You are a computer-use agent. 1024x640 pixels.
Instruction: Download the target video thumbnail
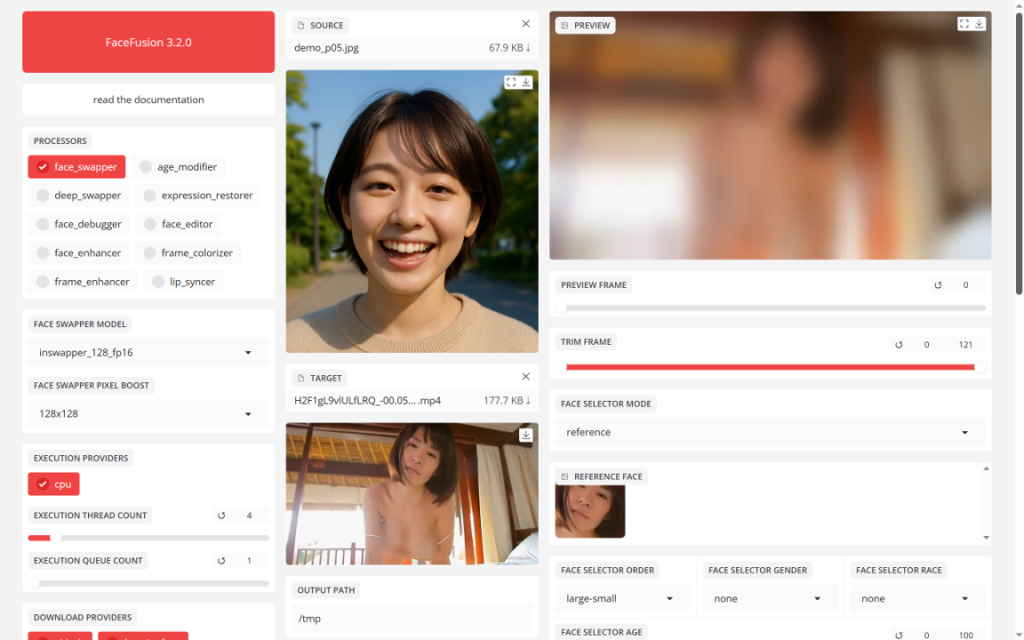(526, 436)
